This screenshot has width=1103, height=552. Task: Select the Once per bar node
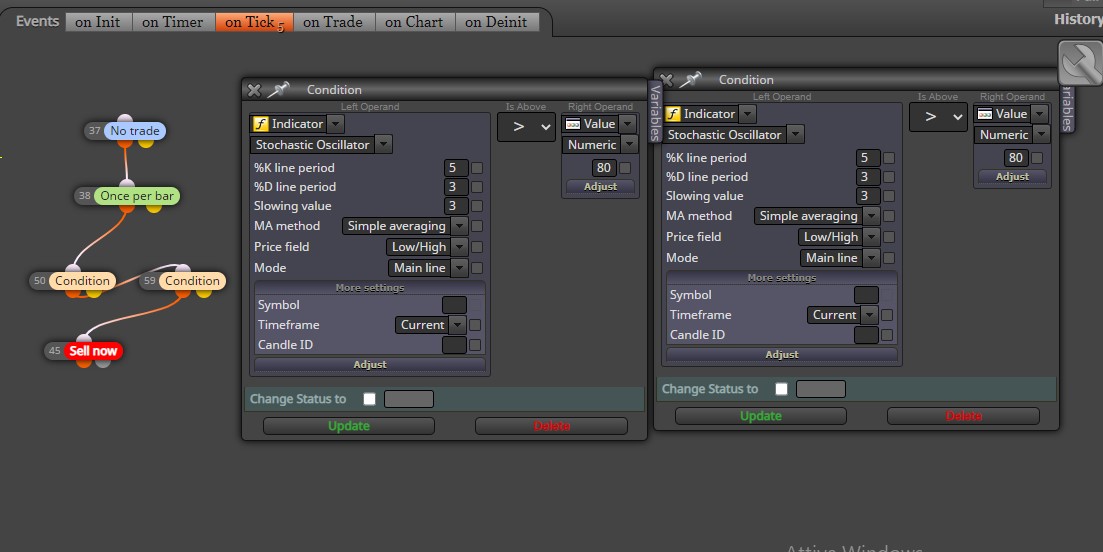(136, 195)
